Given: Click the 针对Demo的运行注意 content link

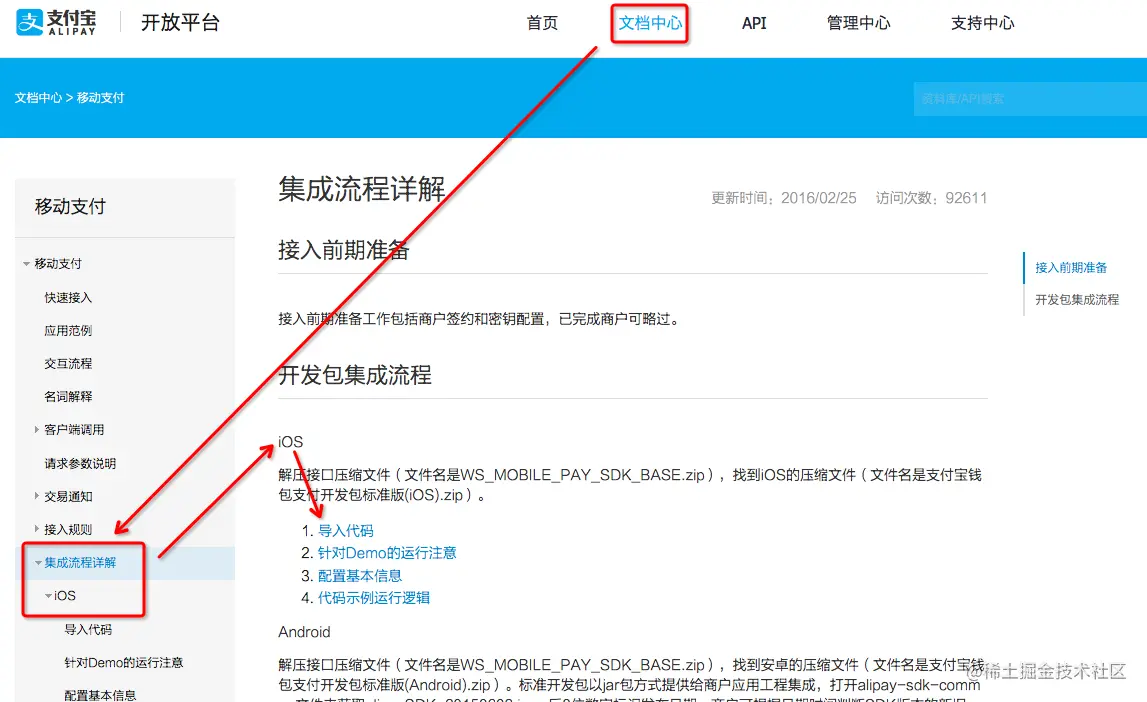Looking at the screenshot, I should pos(387,553).
